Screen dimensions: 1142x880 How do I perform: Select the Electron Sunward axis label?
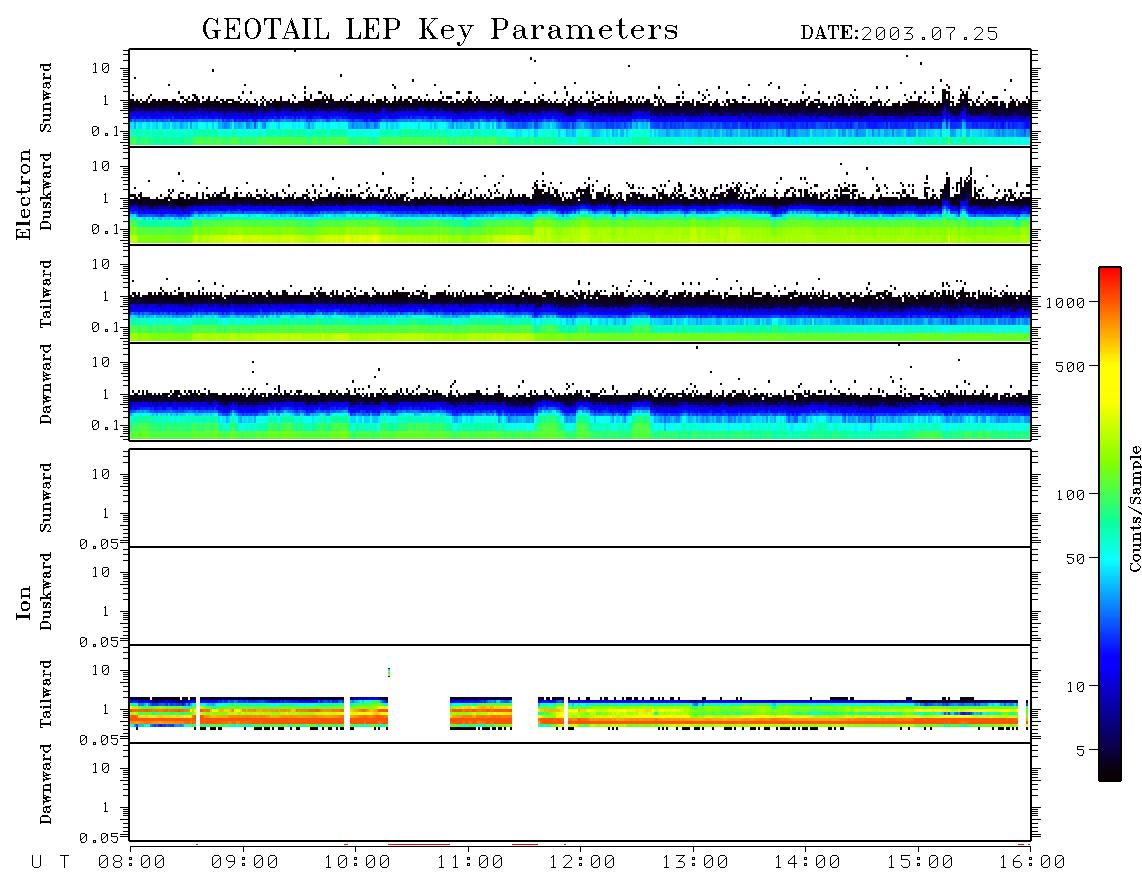pyautogui.click(x=46, y=98)
